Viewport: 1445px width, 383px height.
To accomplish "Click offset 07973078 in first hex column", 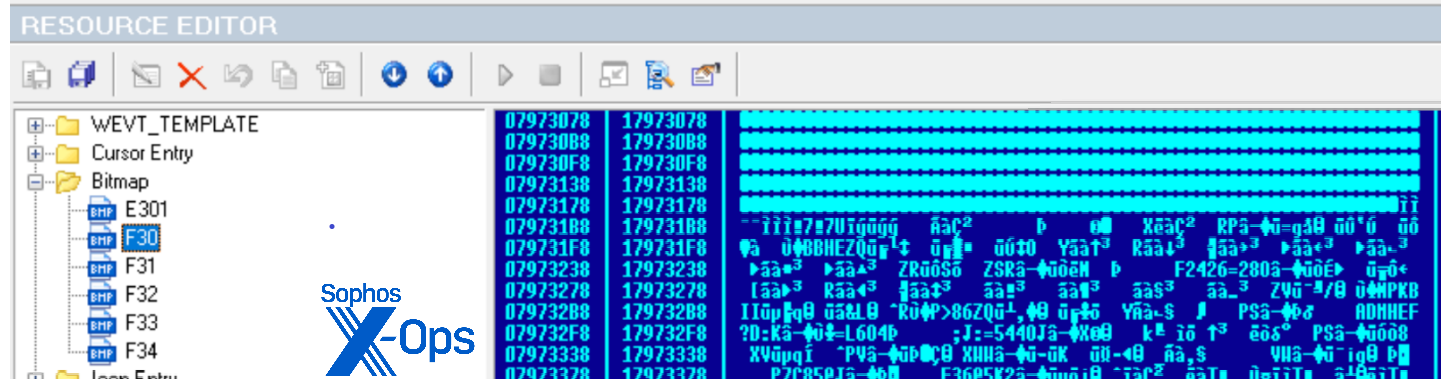I will 547,121.
